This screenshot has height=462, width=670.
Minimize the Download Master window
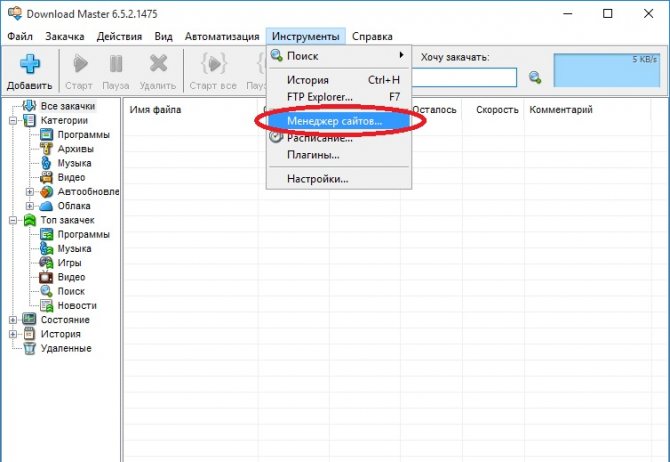pyautogui.click(x=567, y=14)
